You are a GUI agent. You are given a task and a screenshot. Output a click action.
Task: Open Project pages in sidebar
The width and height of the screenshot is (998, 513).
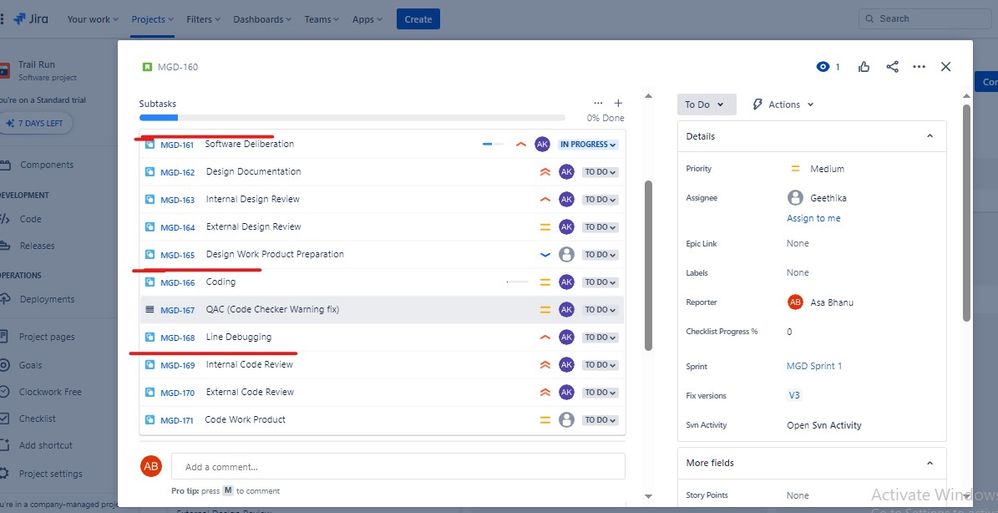(x=46, y=337)
